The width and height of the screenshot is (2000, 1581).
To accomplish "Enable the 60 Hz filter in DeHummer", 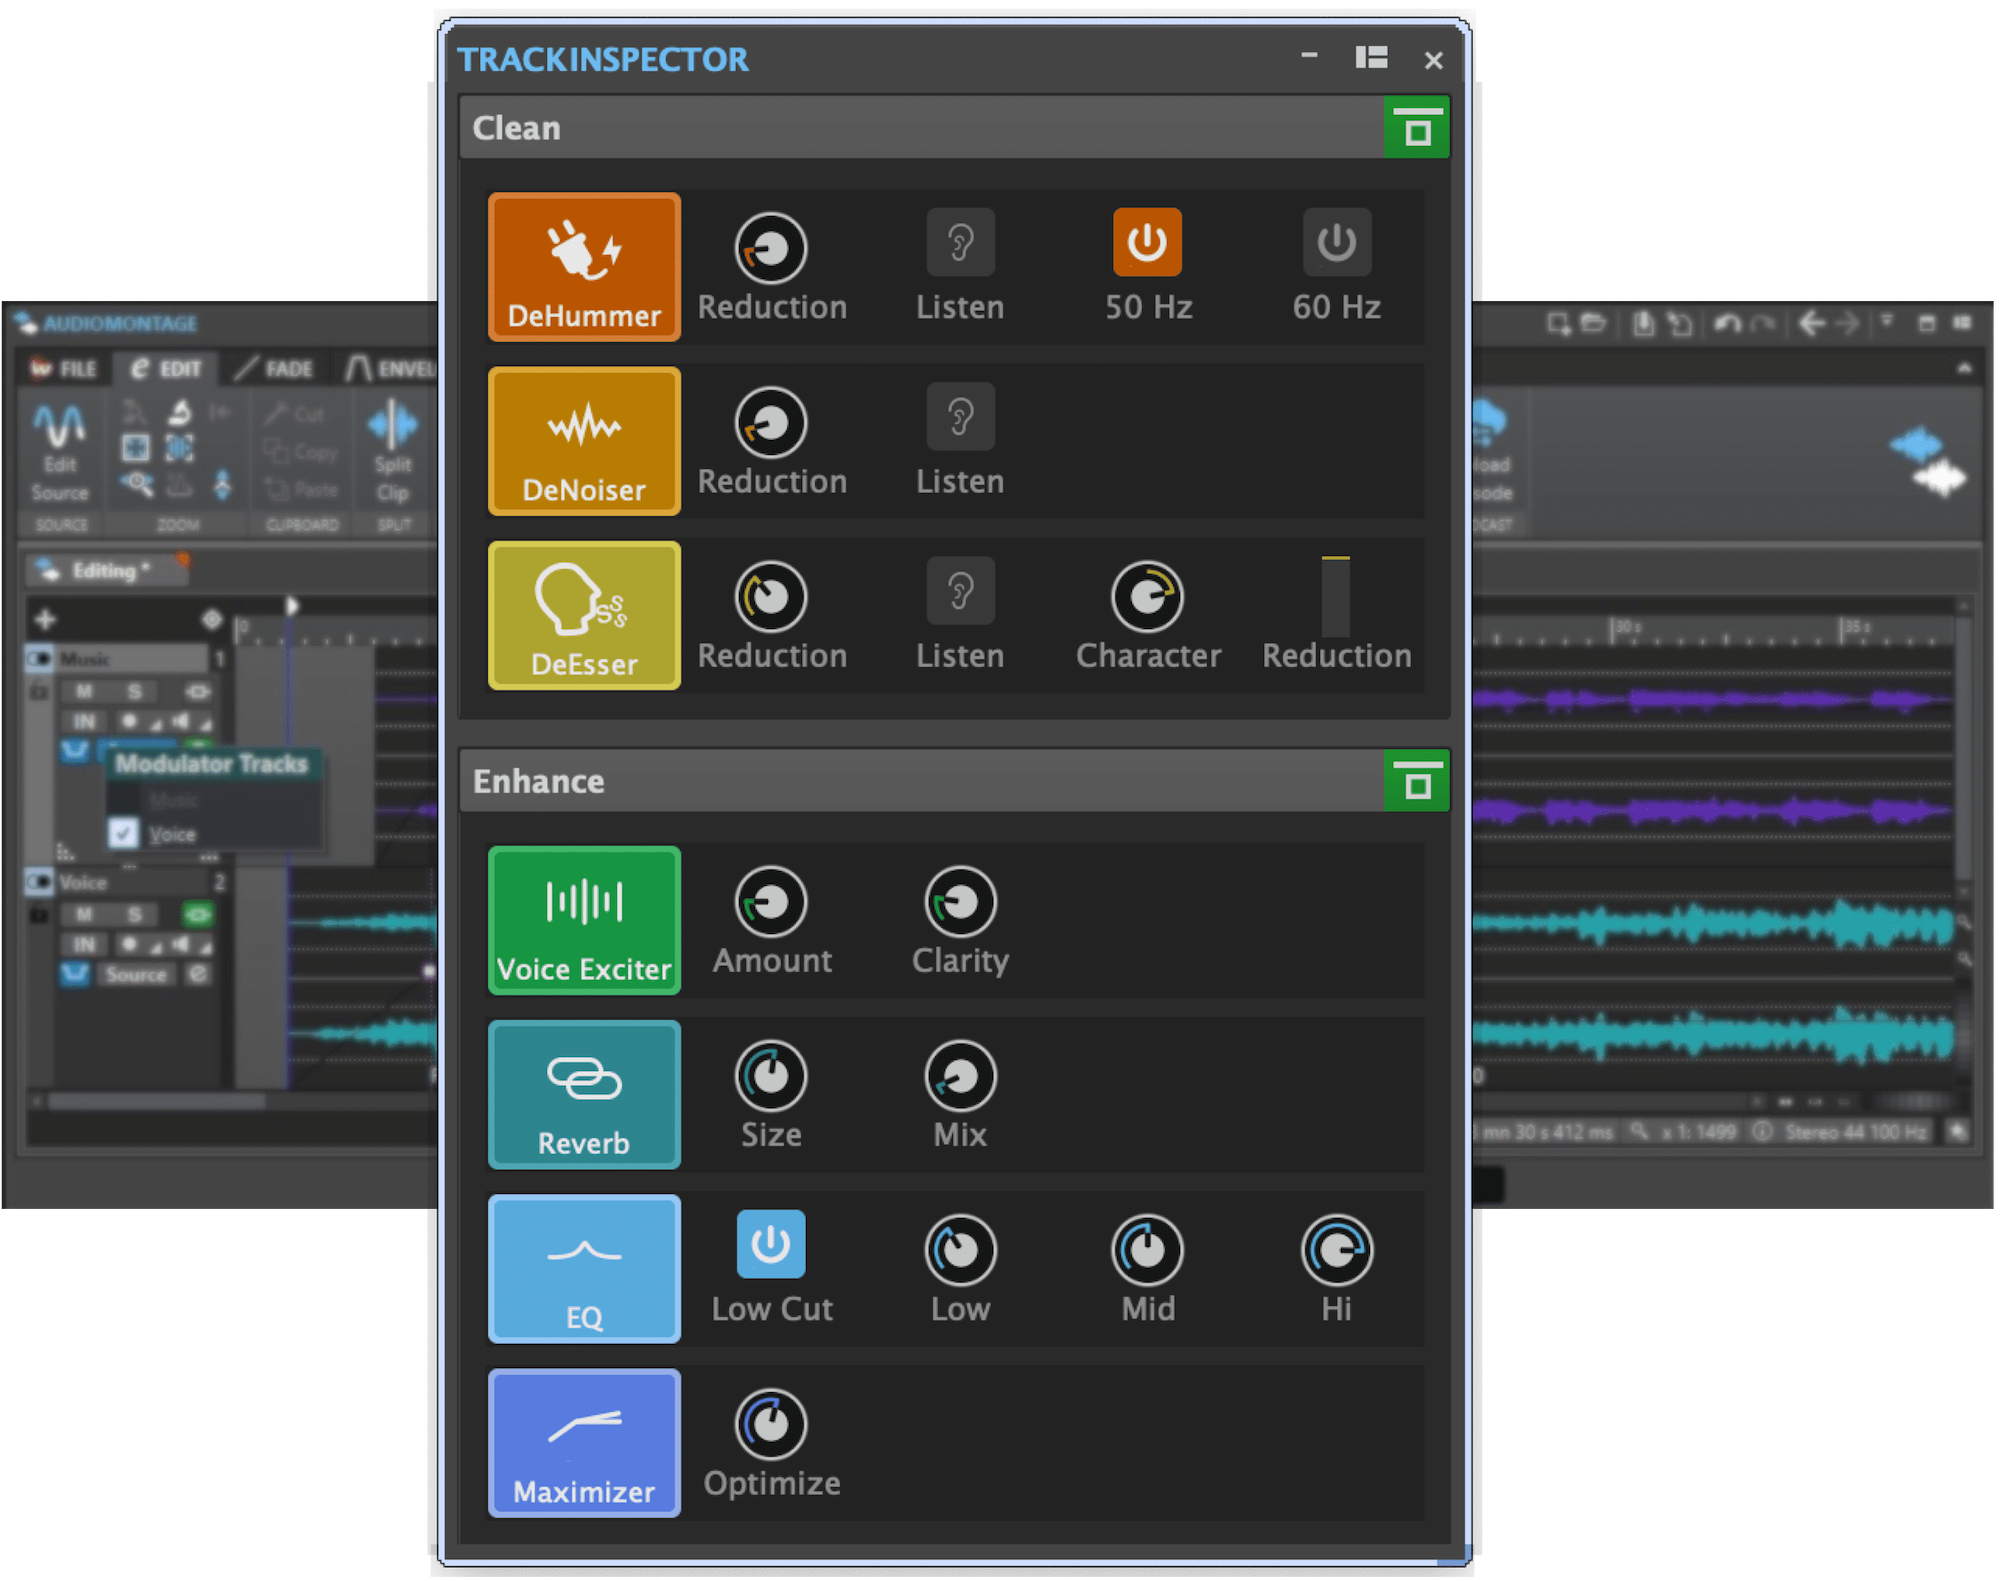I will tap(1336, 242).
